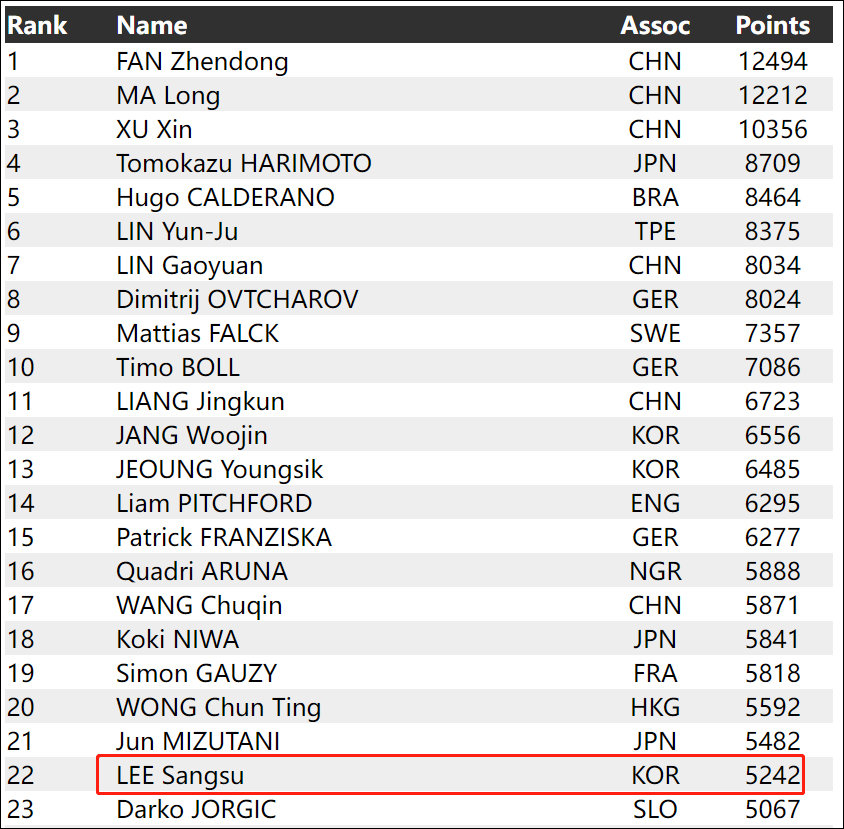Click Liam PITCHFORD's ENG association cell
Viewport: 844px width, 829px height.
pyautogui.click(x=655, y=504)
